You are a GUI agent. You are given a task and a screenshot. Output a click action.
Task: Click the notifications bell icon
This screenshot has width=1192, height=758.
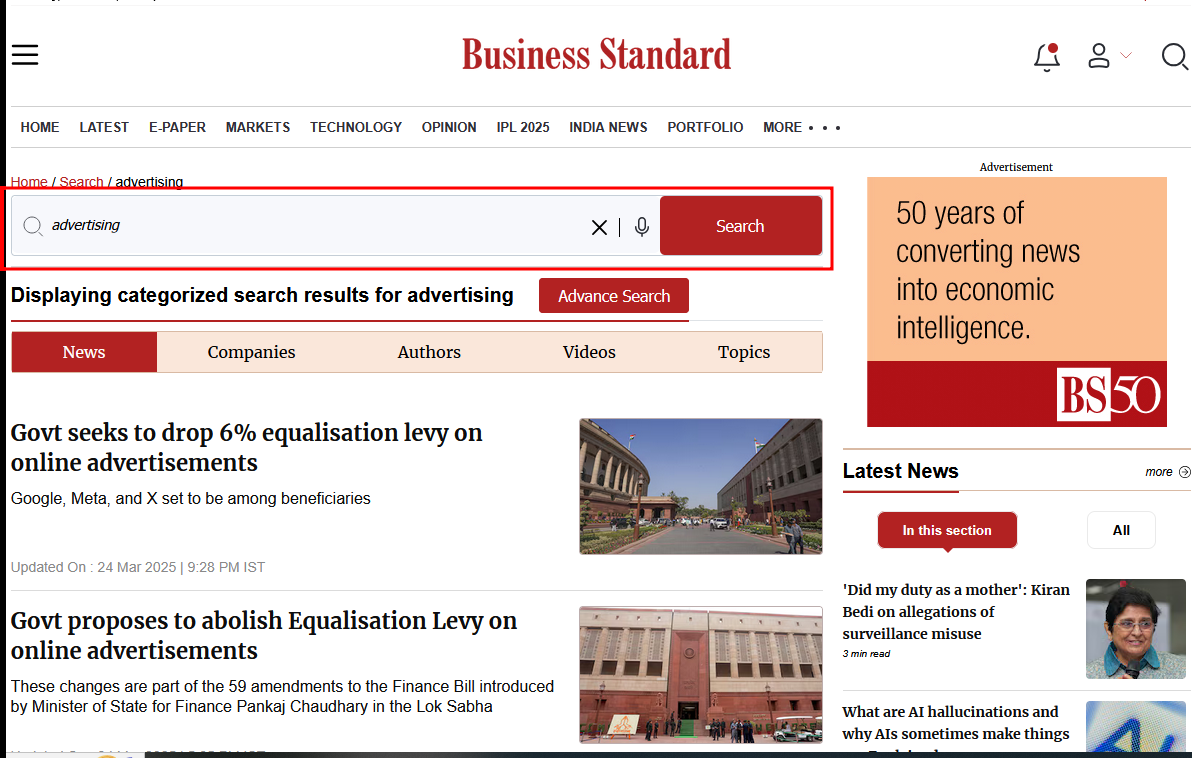pos(1046,57)
